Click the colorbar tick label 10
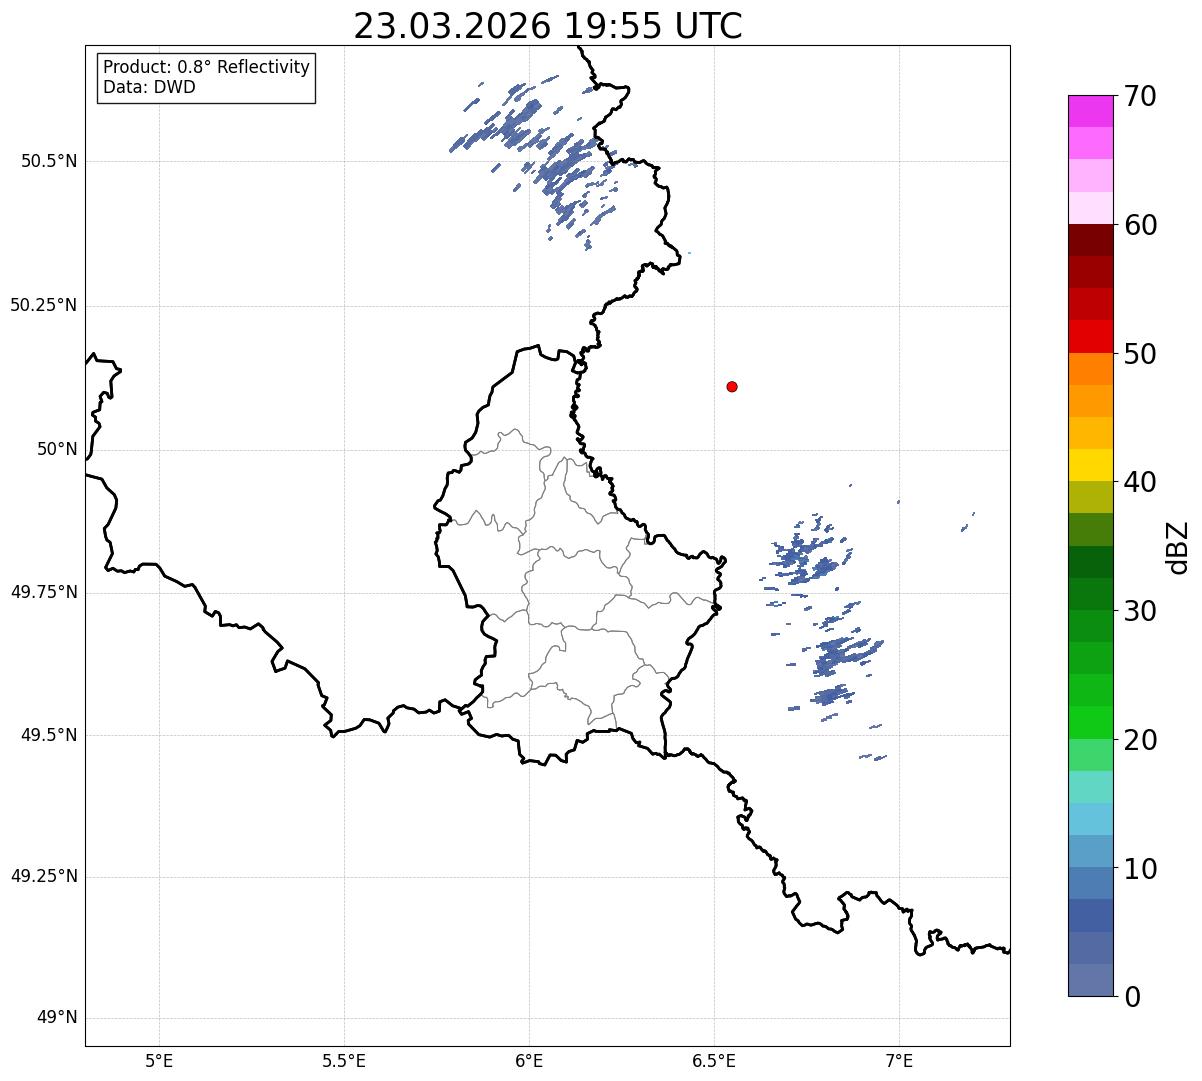The height and width of the screenshot is (1081, 1202). pyautogui.click(x=1140, y=869)
